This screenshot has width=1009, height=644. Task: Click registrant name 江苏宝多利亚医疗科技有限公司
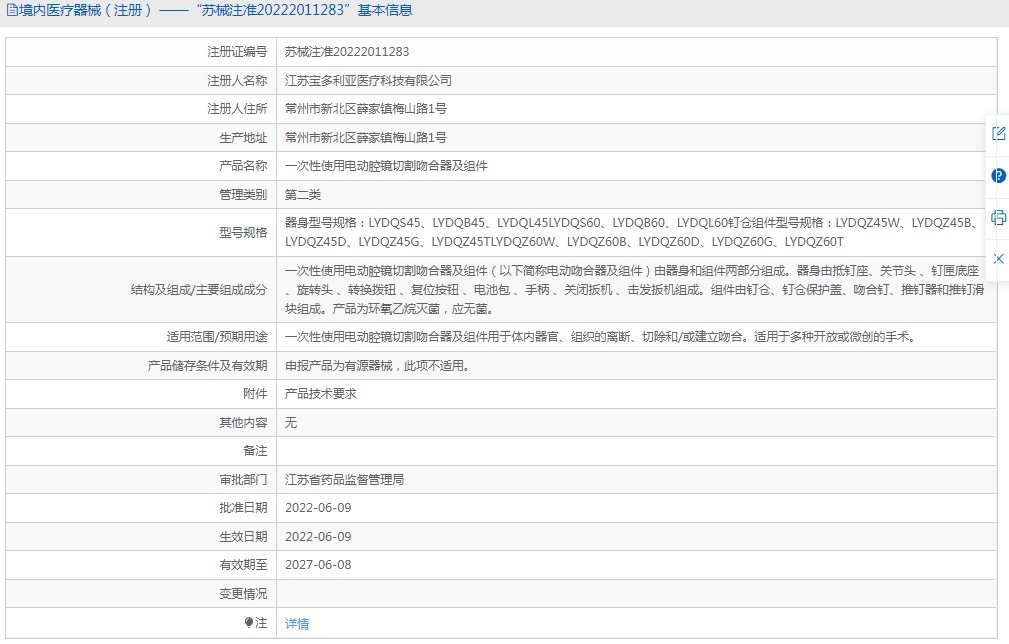point(368,80)
